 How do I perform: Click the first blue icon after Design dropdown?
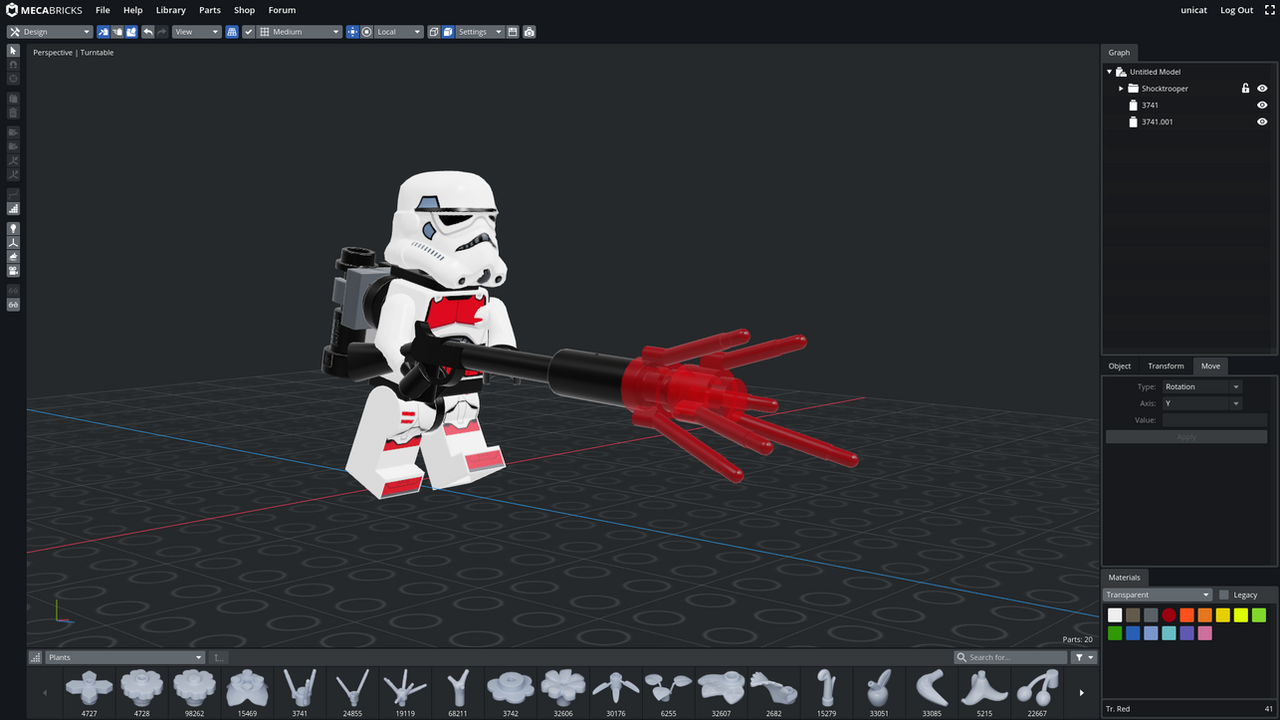(x=103, y=32)
